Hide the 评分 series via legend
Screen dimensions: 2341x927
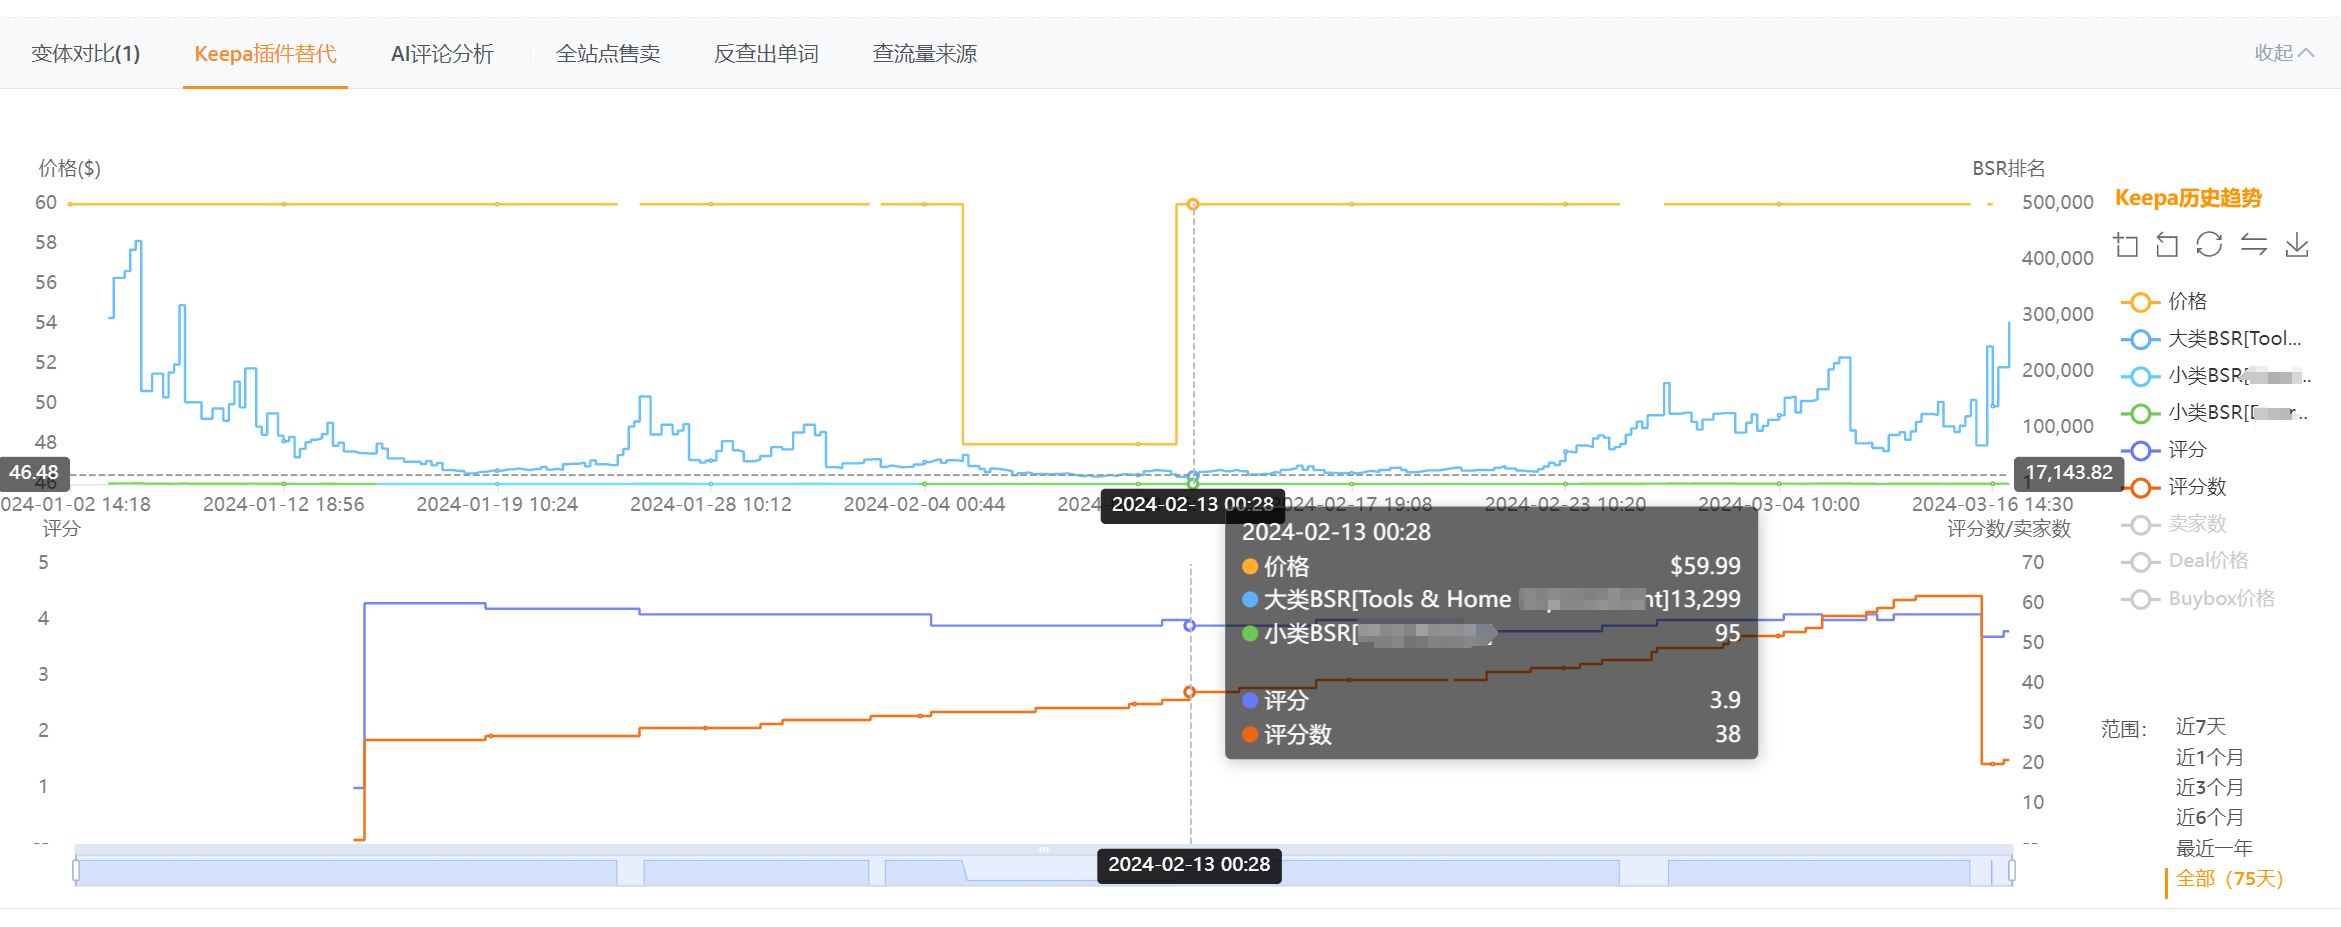2164,450
